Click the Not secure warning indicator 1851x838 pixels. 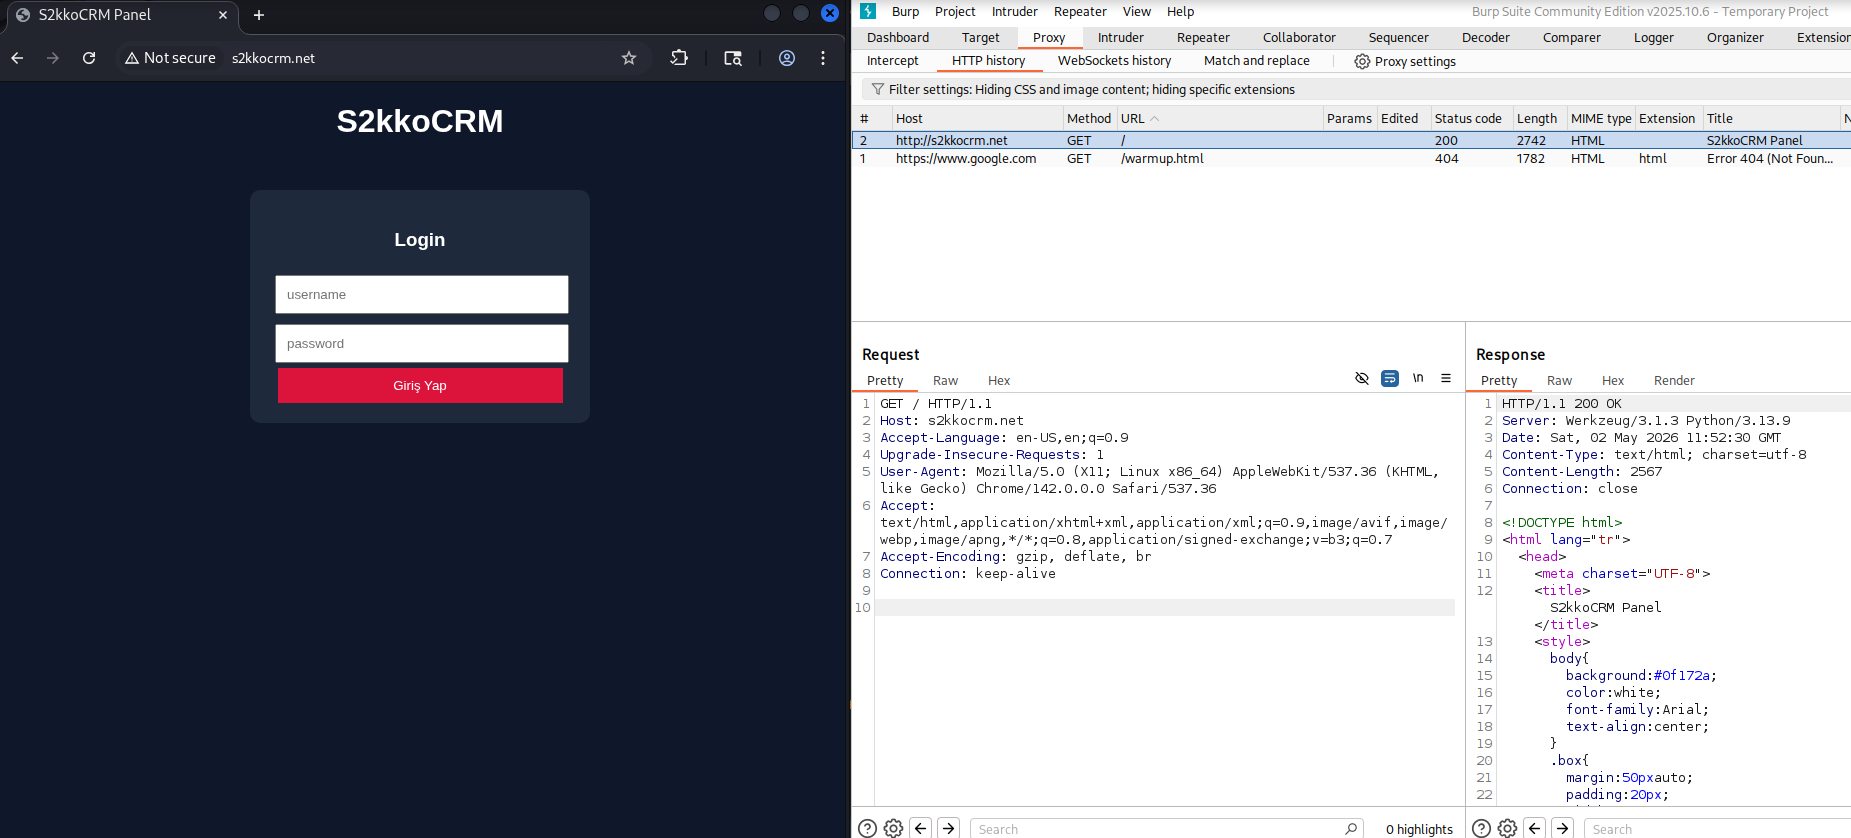click(170, 58)
